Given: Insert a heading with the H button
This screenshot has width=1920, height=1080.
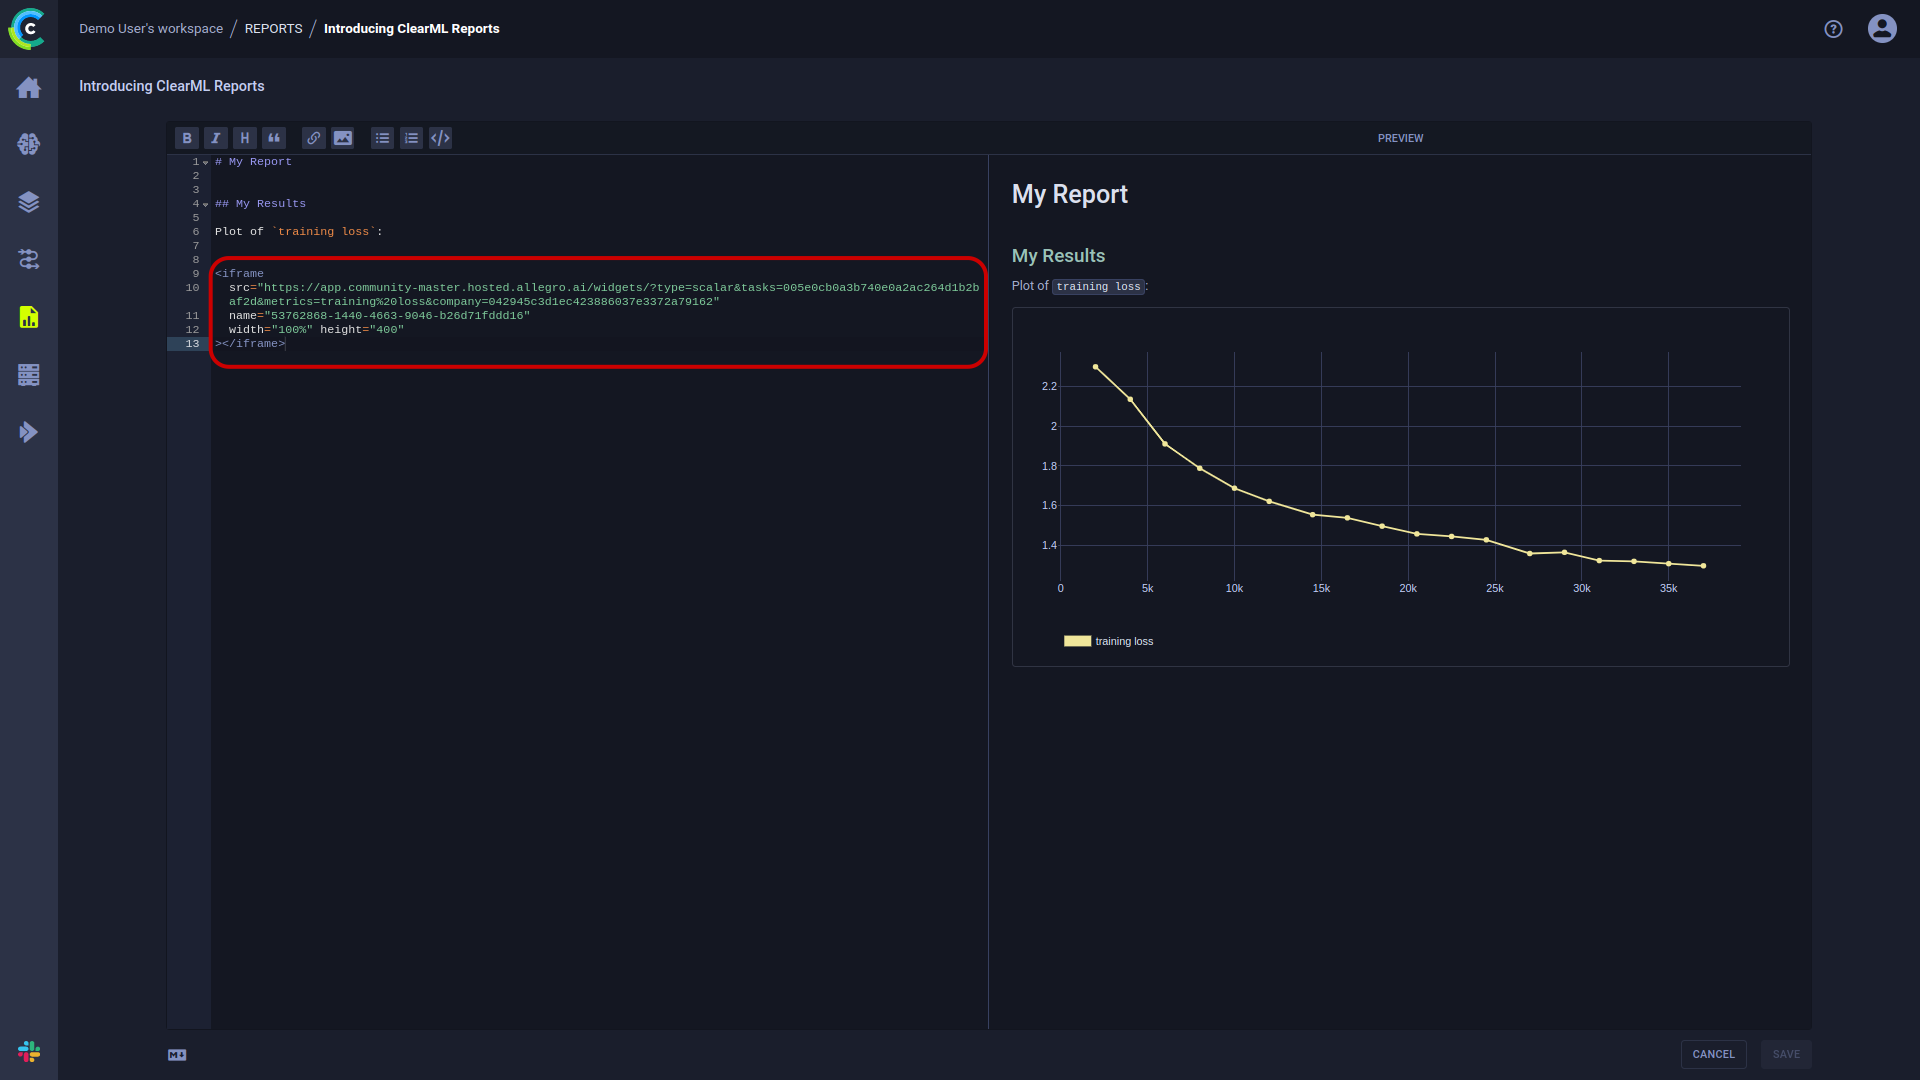Looking at the screenshot, I should click(245, 138).
